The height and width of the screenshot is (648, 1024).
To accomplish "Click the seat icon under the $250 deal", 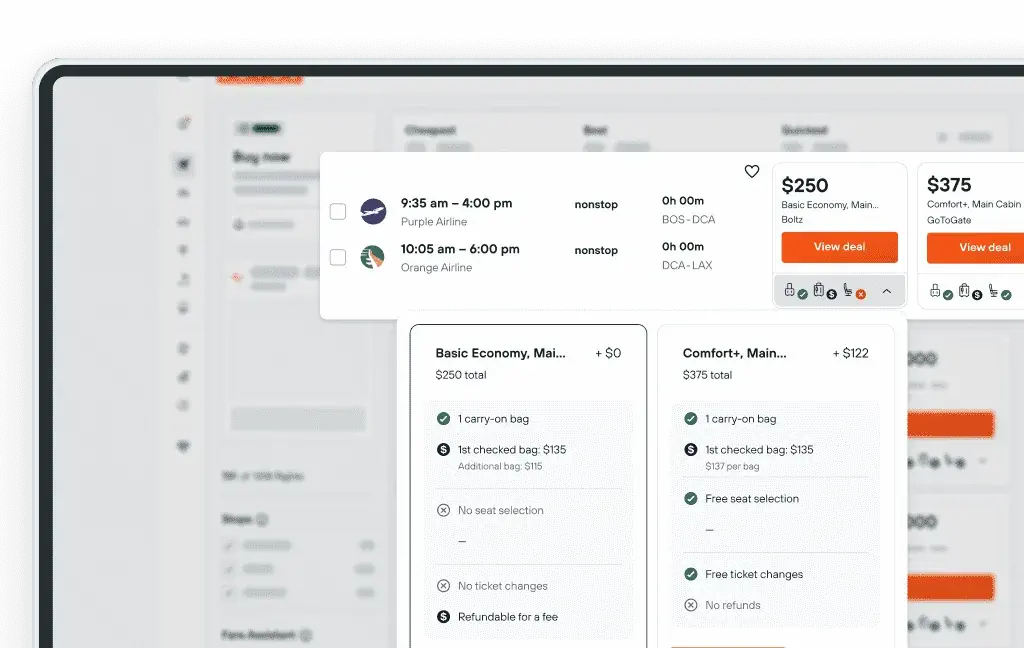I will (x=848, y=289).
